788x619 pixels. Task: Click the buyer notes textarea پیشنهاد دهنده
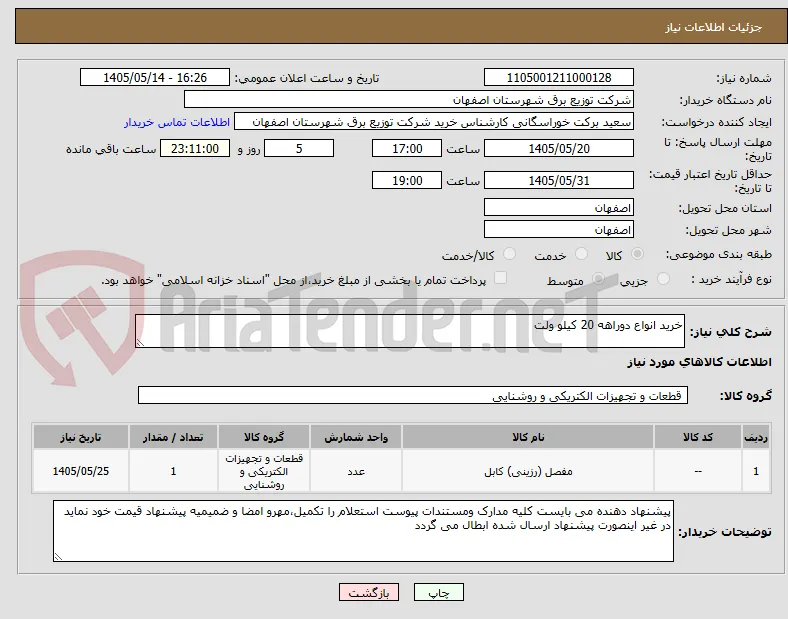(363, 531)
